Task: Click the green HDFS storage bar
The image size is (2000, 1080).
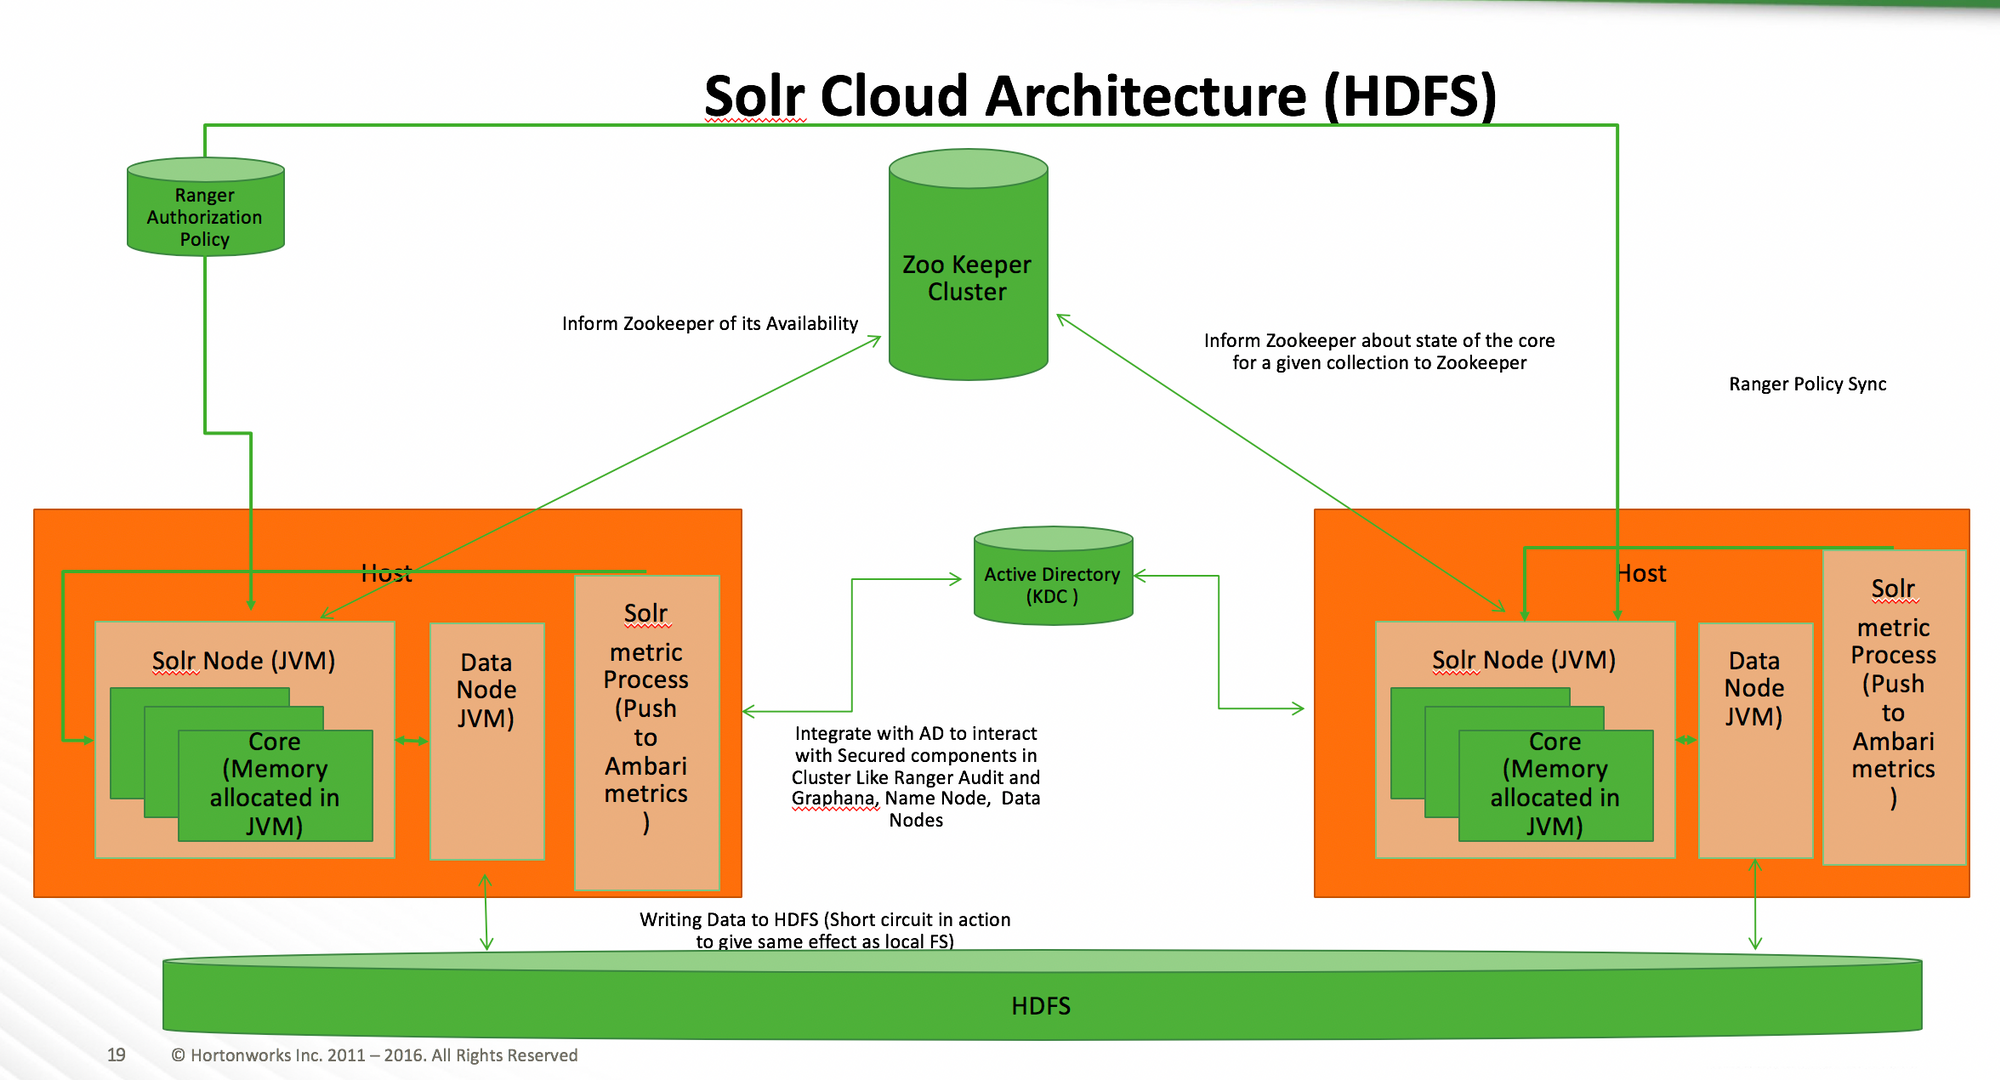Action: [x=1040, y=1005]
